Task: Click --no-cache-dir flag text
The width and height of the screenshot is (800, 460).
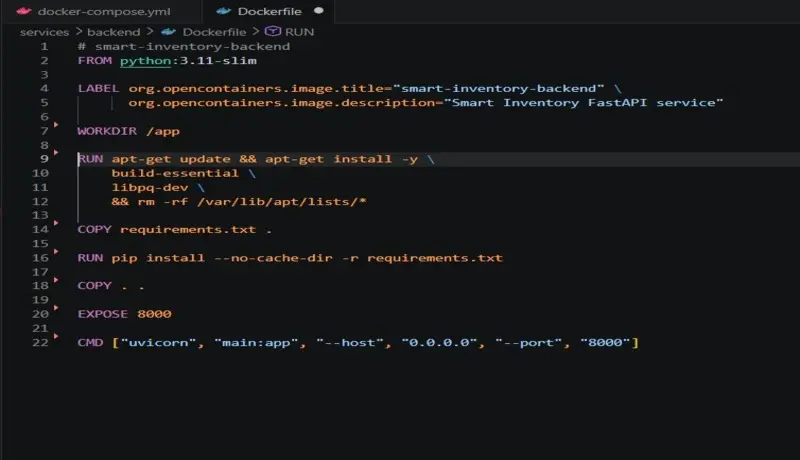Action: pyautogui.click(x=273, y=258)
